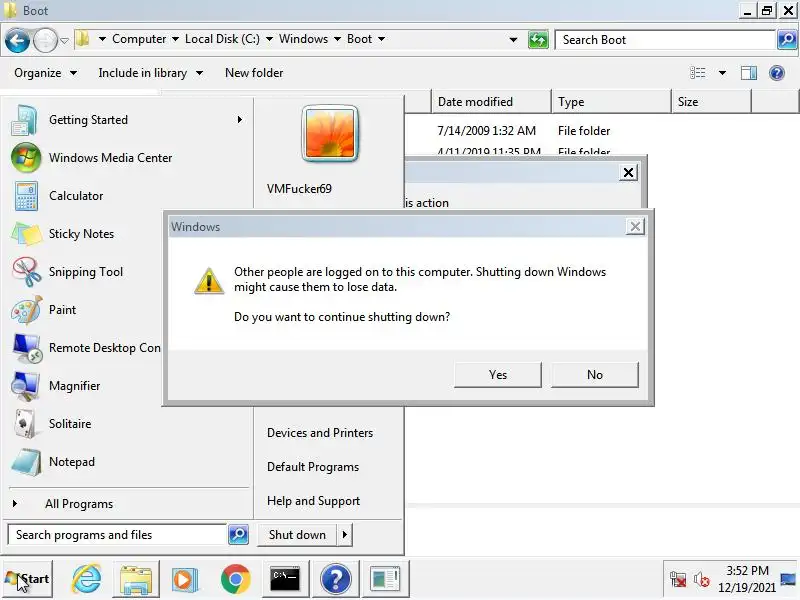Open Windows Media Player from taskbar
The image size is (800, 600).
[185, 579]
